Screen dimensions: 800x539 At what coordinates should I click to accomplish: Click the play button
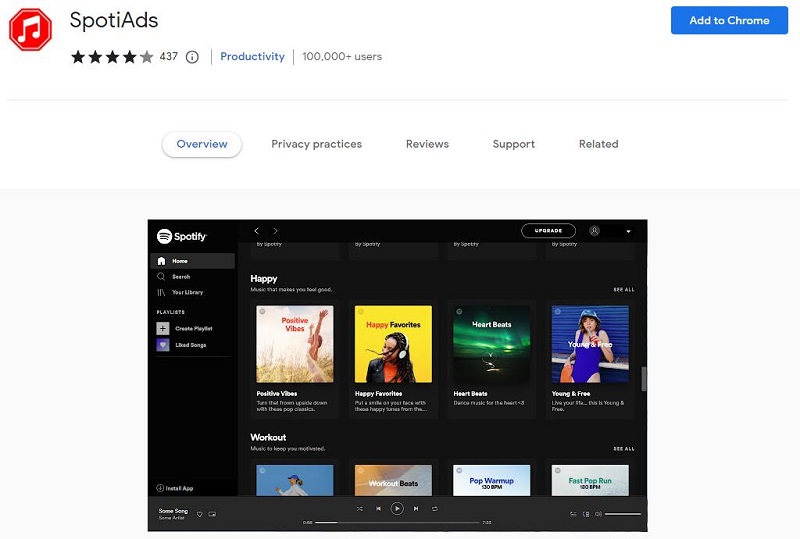(x=397, y=508)
